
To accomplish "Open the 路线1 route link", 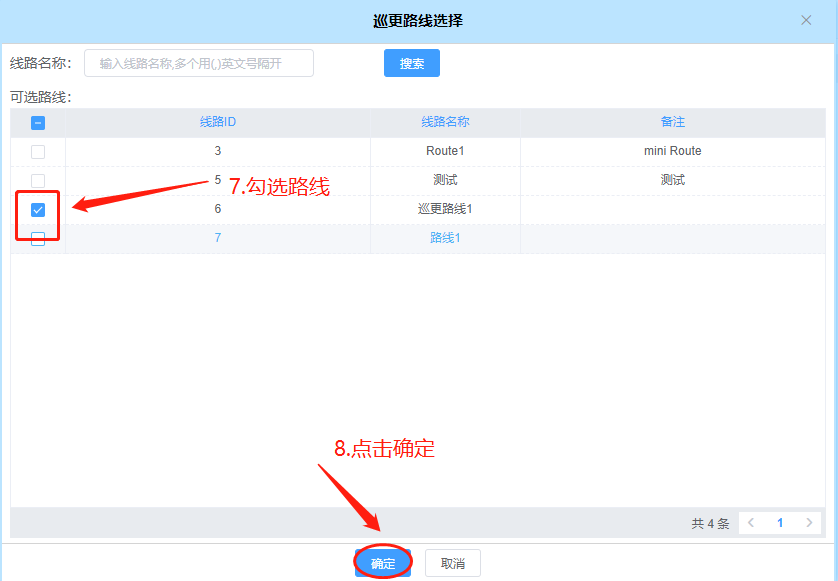I will click(444, 238).
